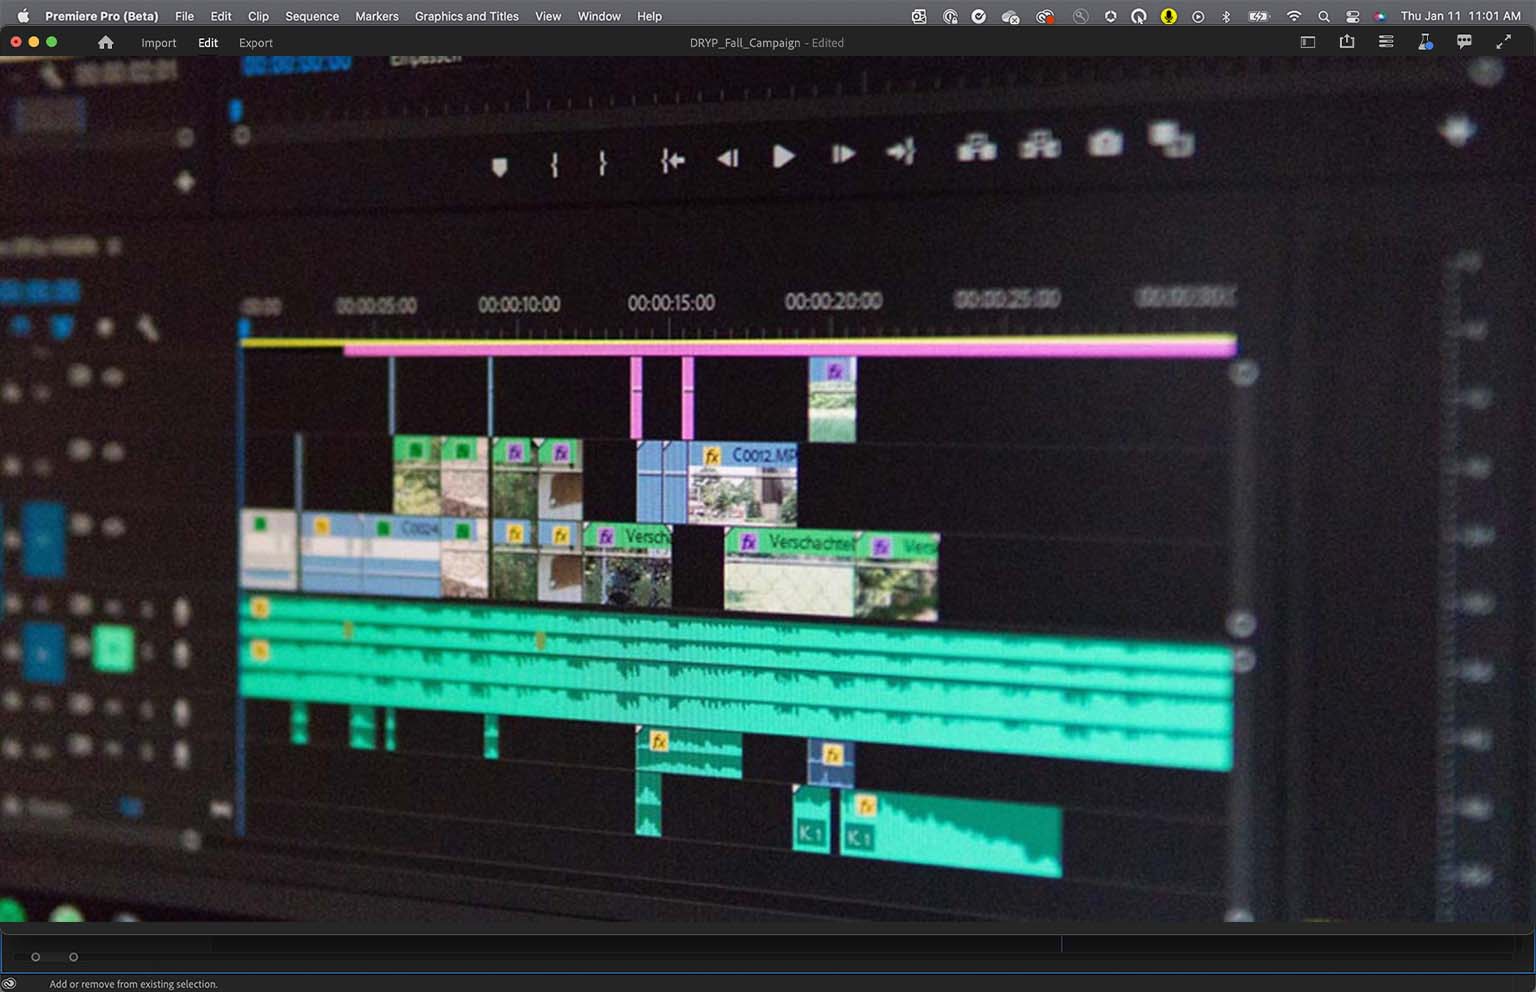Select the Mark Out icon

(602, 162)
